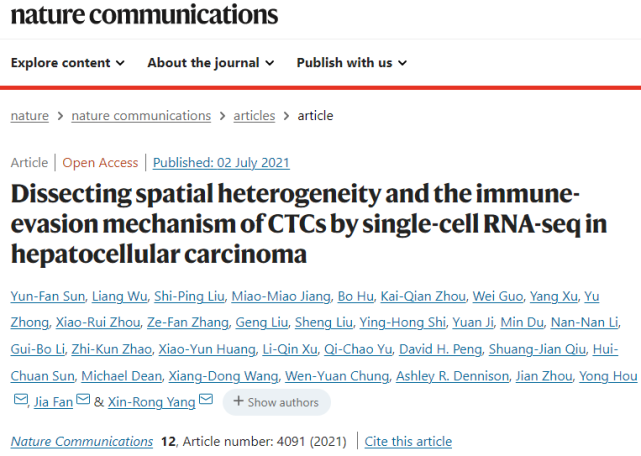Expand the Explore content menu
Image resolution: width=641 pixels, height=456 pixels.
coord(68,62)
